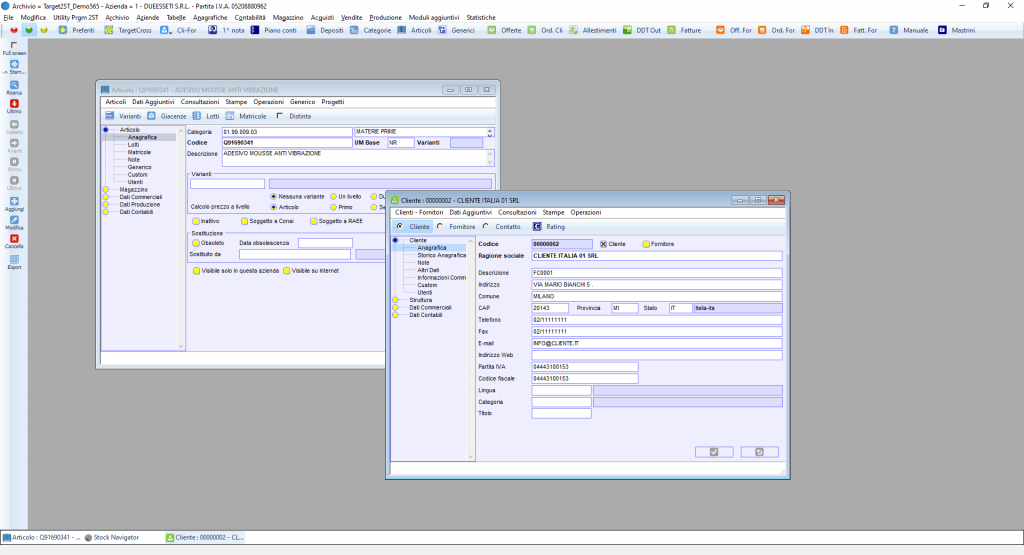The image size is (1024, 555).
Task: Expand Dati Produzione in Articolo tree
Action: tap(106, 205)
